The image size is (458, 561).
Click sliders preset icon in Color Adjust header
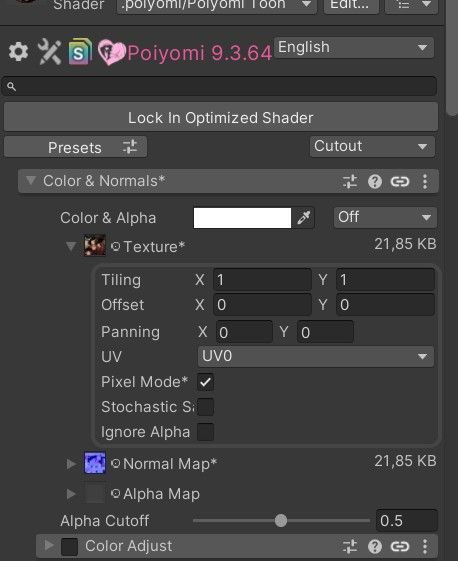tap(350, 546)
